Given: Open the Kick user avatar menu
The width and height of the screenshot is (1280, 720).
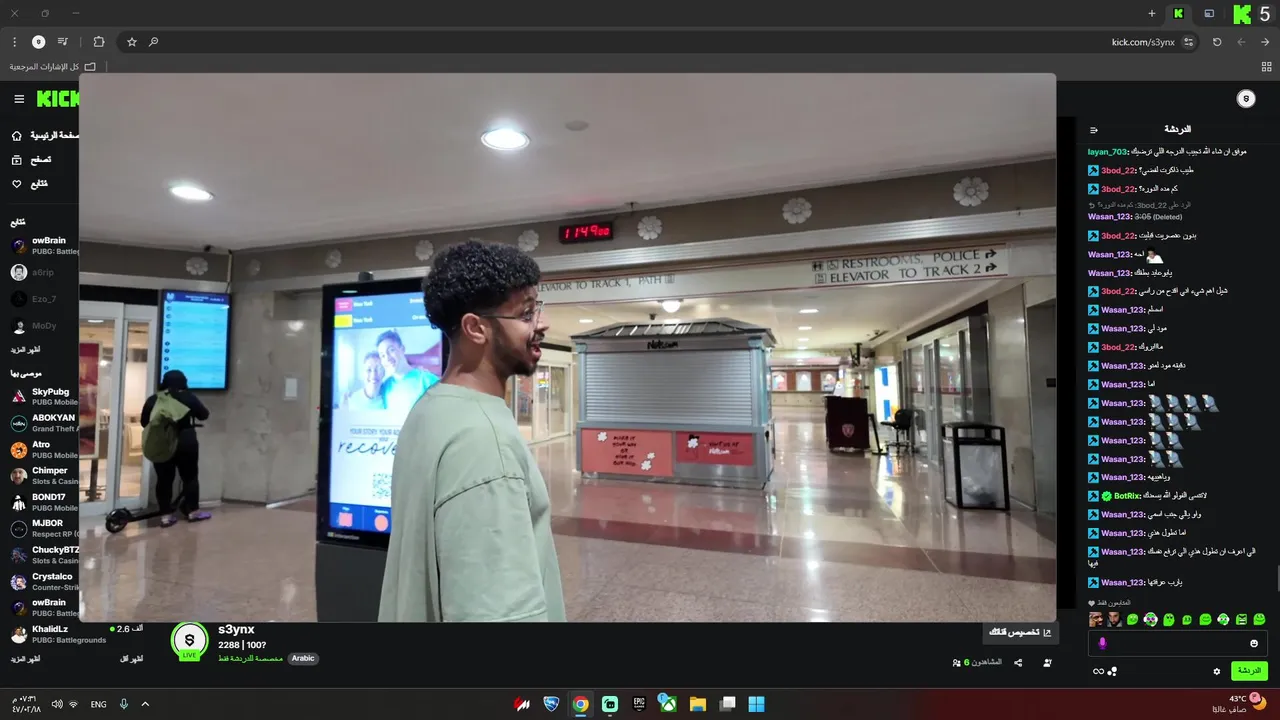Looking at the screenshot, I should click(x=1245, y=98).
